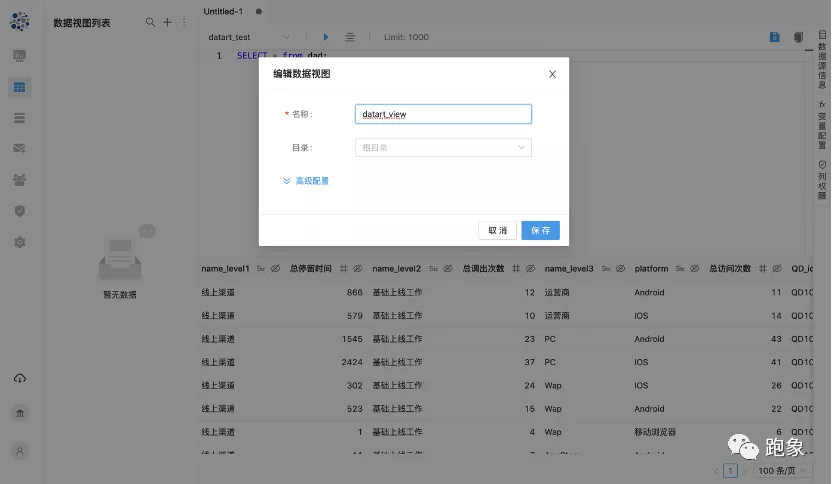The height and width of the screenshot is (484, 832).
Task: Add a new data view with plus icon
Action: pyautogui.click(x=167, y=22)
